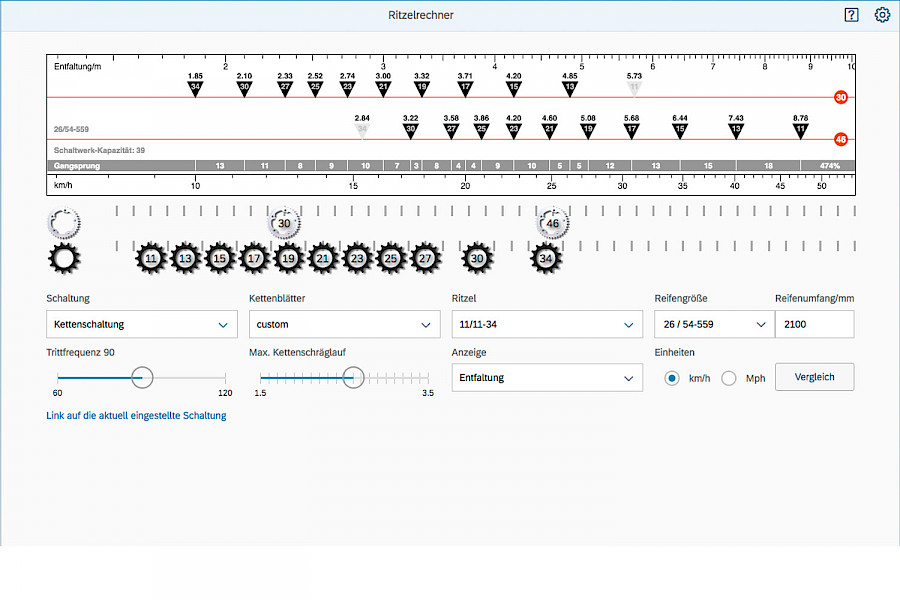The height and width of the screenshot is (600, 900).
Task: Click the 30-tooth chainring icon
Action: [285, 224]
